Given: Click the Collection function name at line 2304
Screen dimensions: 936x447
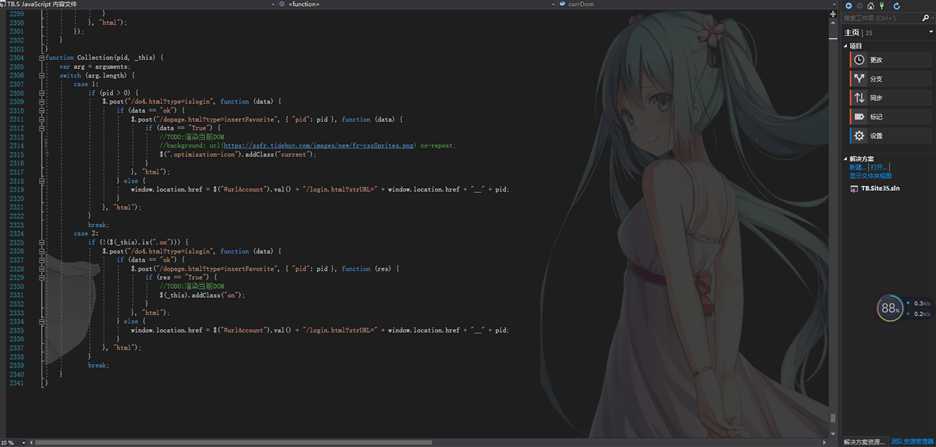Looking at the screenshot, I should pos(98,58).
